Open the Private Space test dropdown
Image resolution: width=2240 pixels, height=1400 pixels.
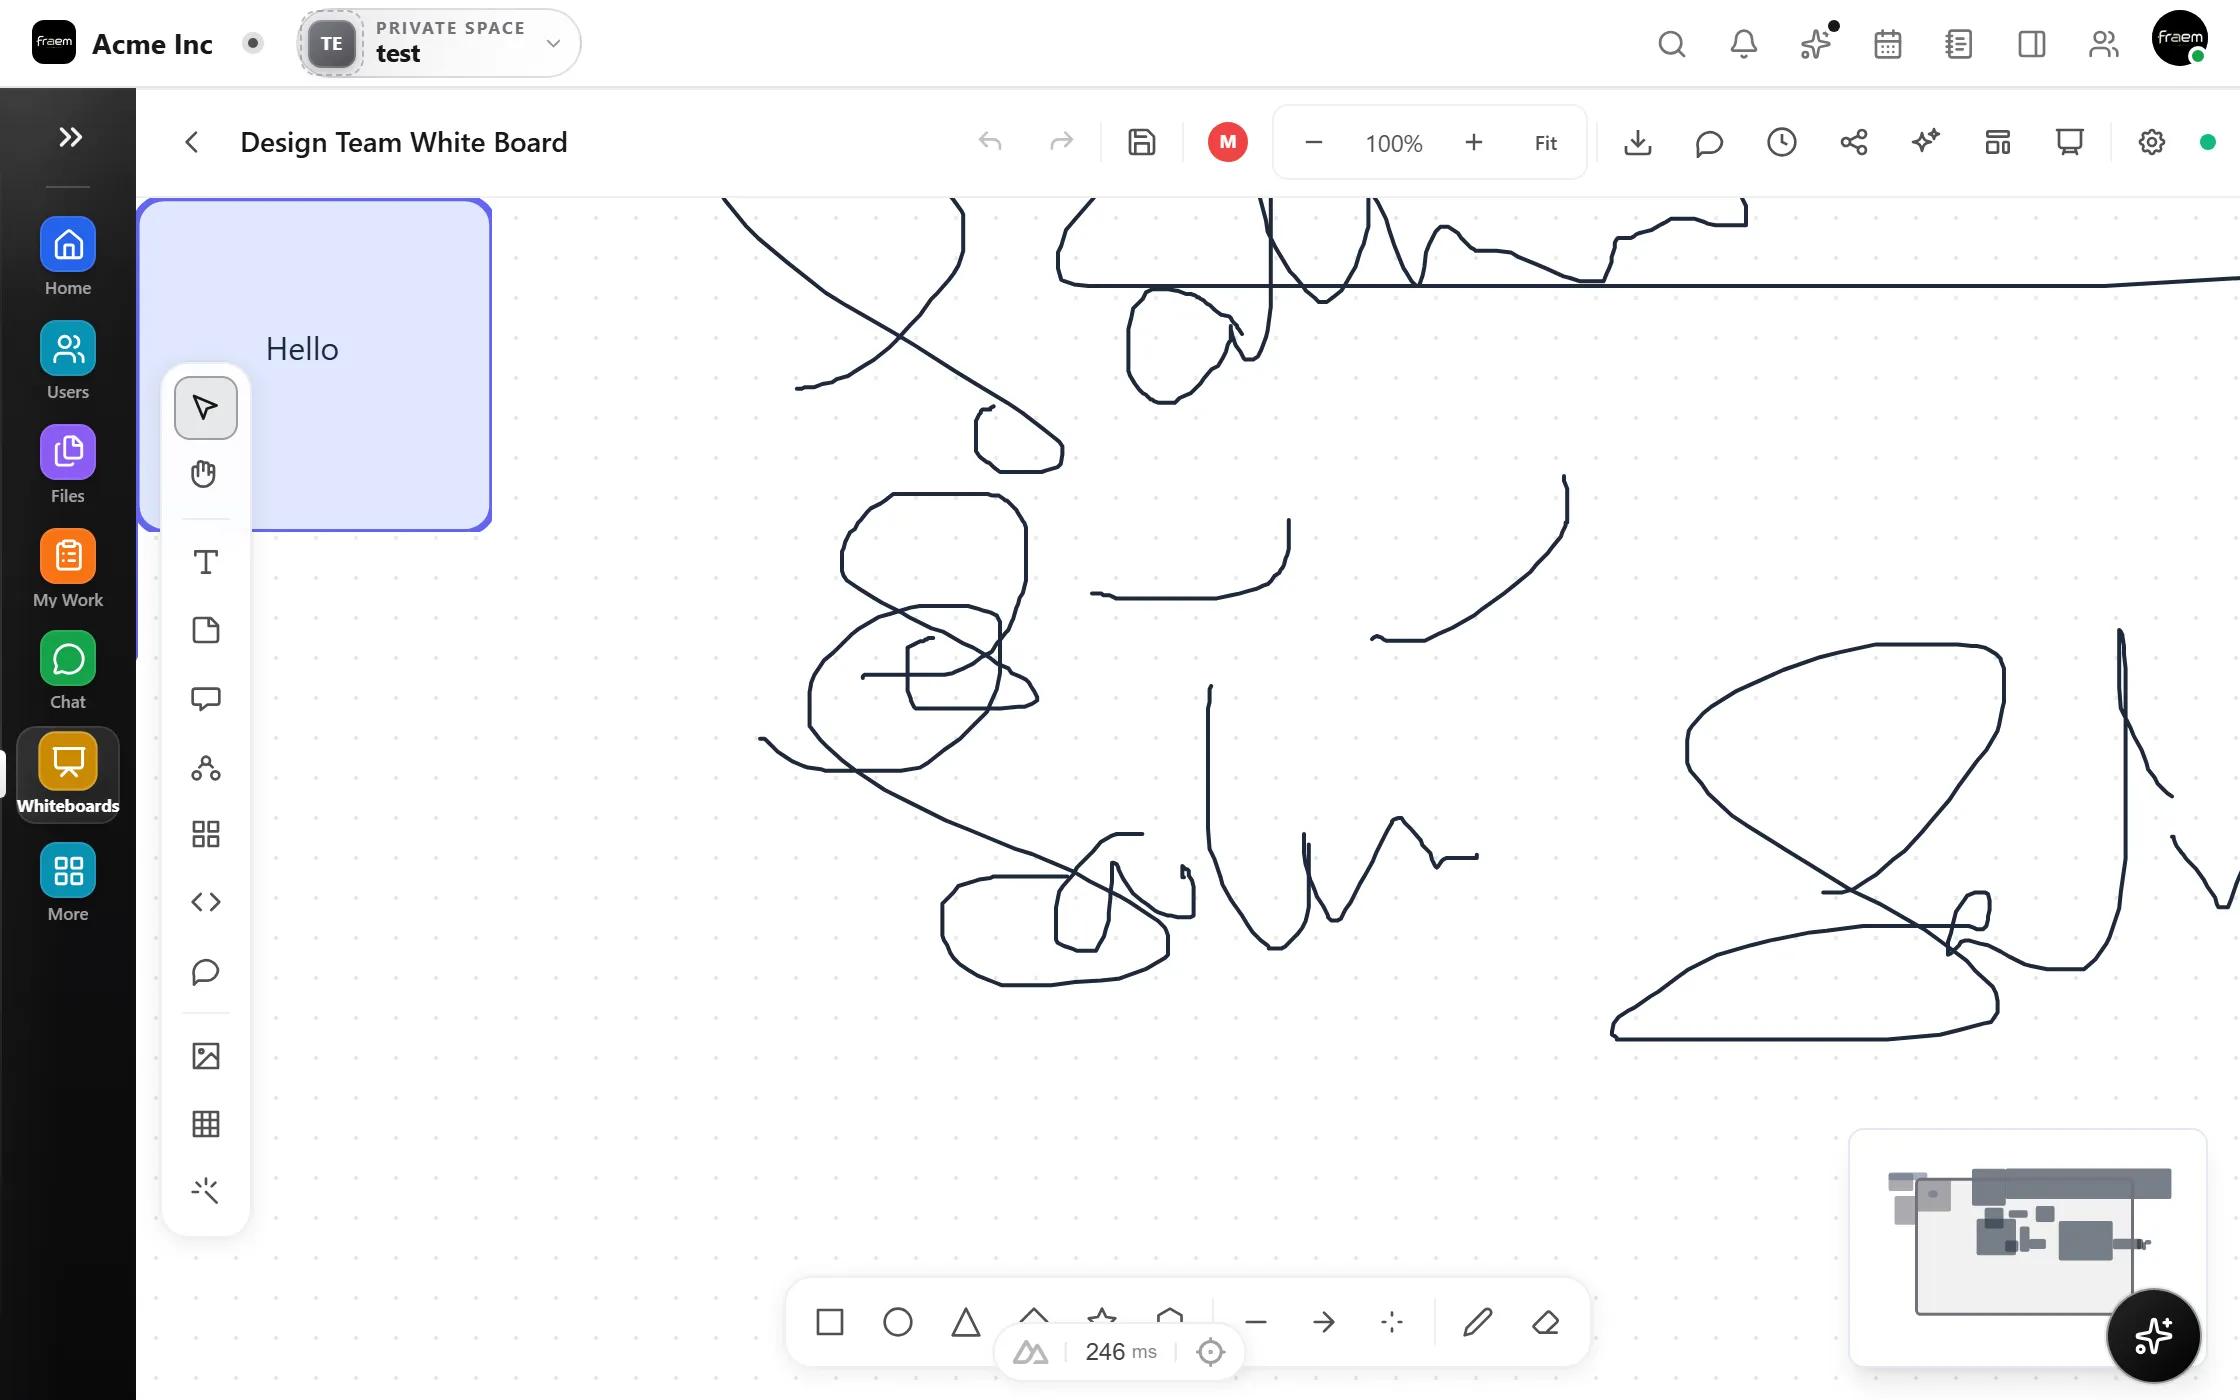(x=440, y=43)
